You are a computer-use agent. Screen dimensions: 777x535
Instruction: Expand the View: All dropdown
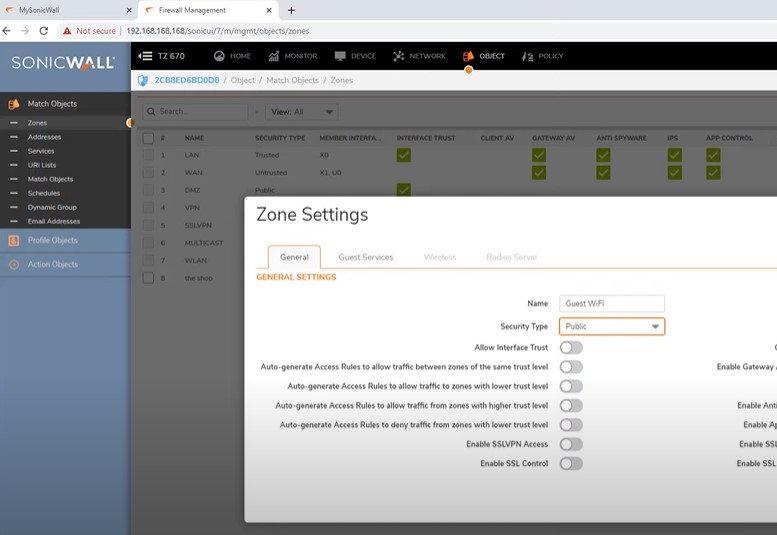(x=303, y=112)
